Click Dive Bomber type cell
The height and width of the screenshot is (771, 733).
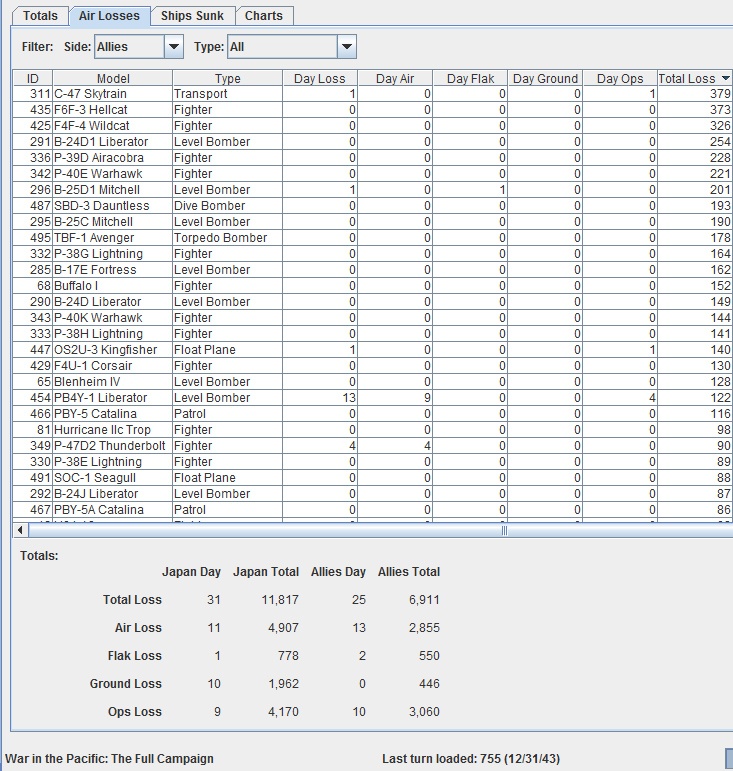click(228, 206)
